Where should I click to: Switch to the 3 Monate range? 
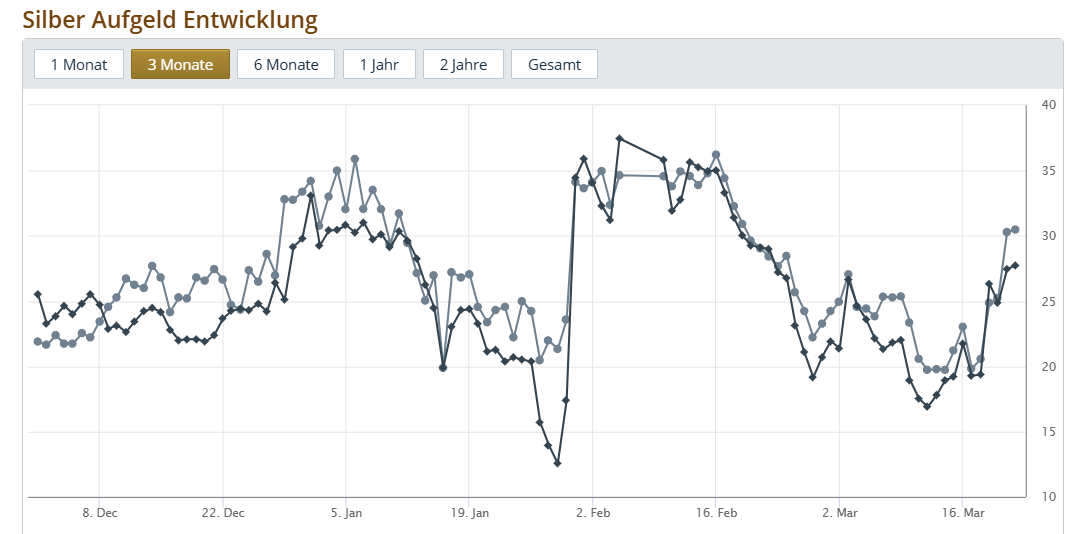(180, 64)
